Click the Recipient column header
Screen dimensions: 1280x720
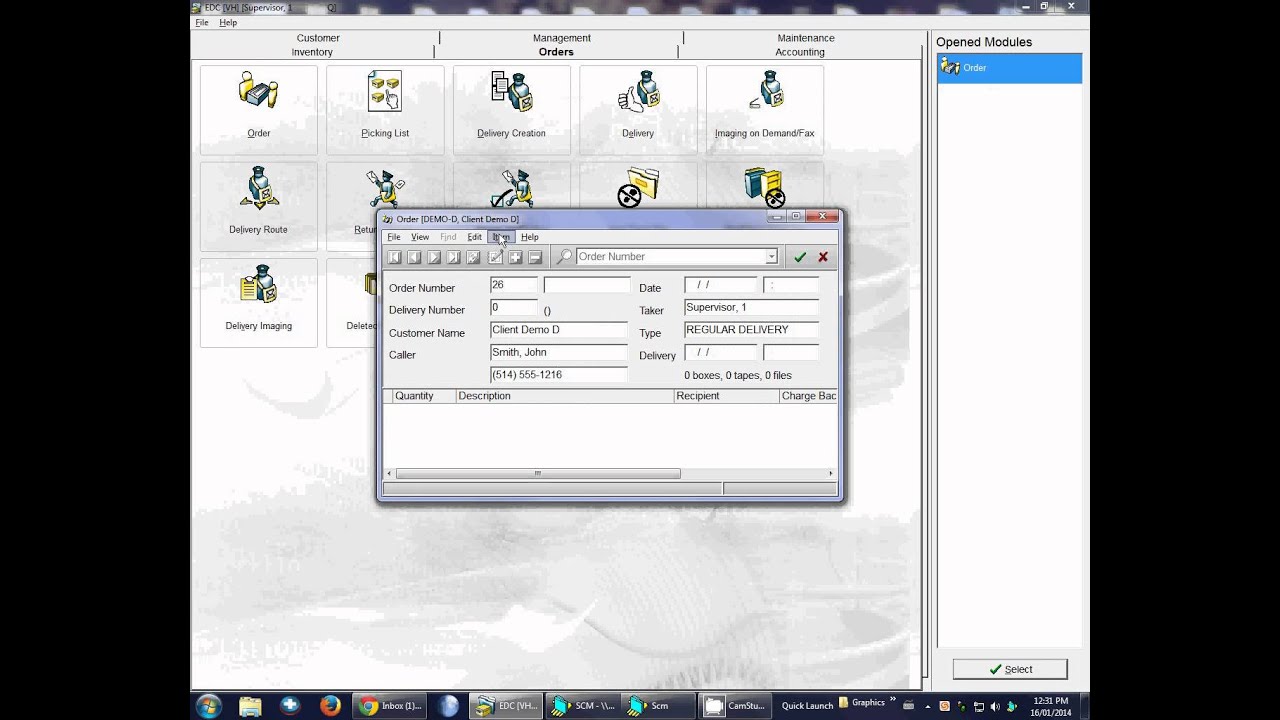click(727, 396)
